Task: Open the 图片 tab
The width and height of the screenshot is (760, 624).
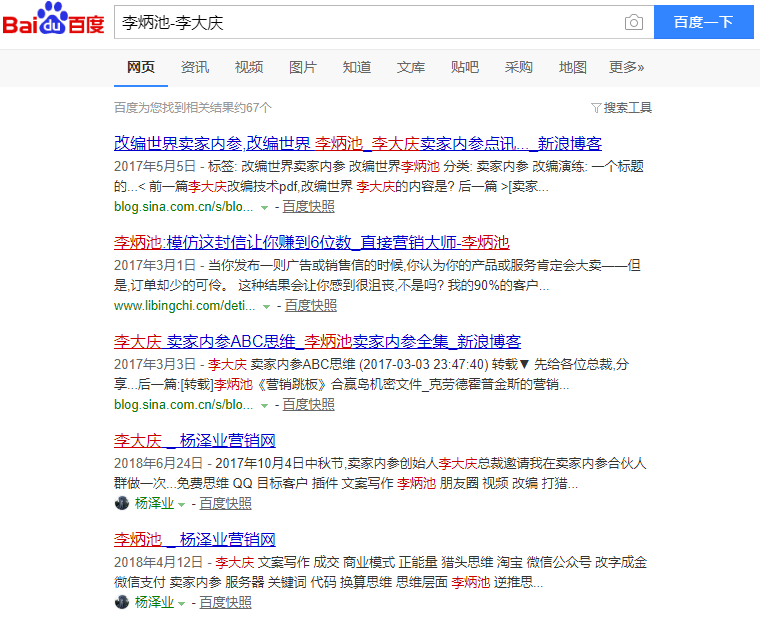Action: pyautogui.click(x=303, y=67)
